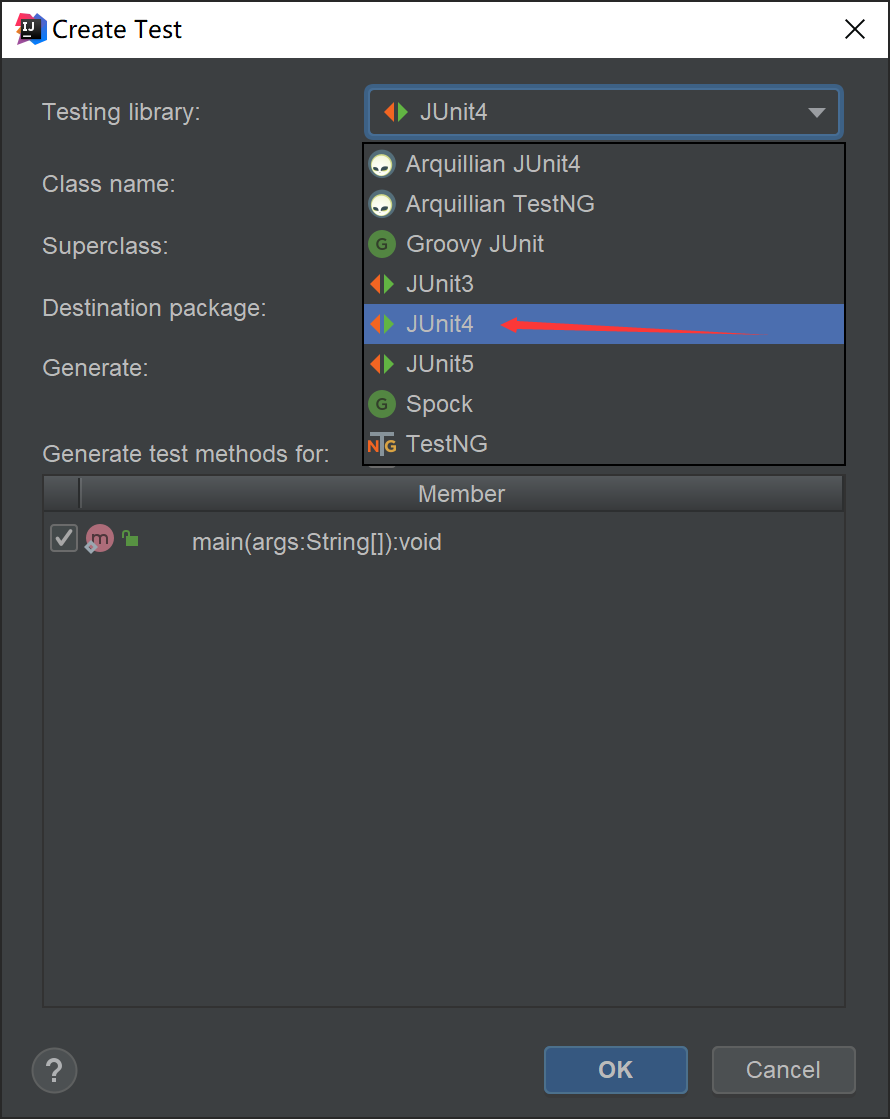
Task: Click the Arquillian JUnit4 alien icon
Action: coord(381,164)
